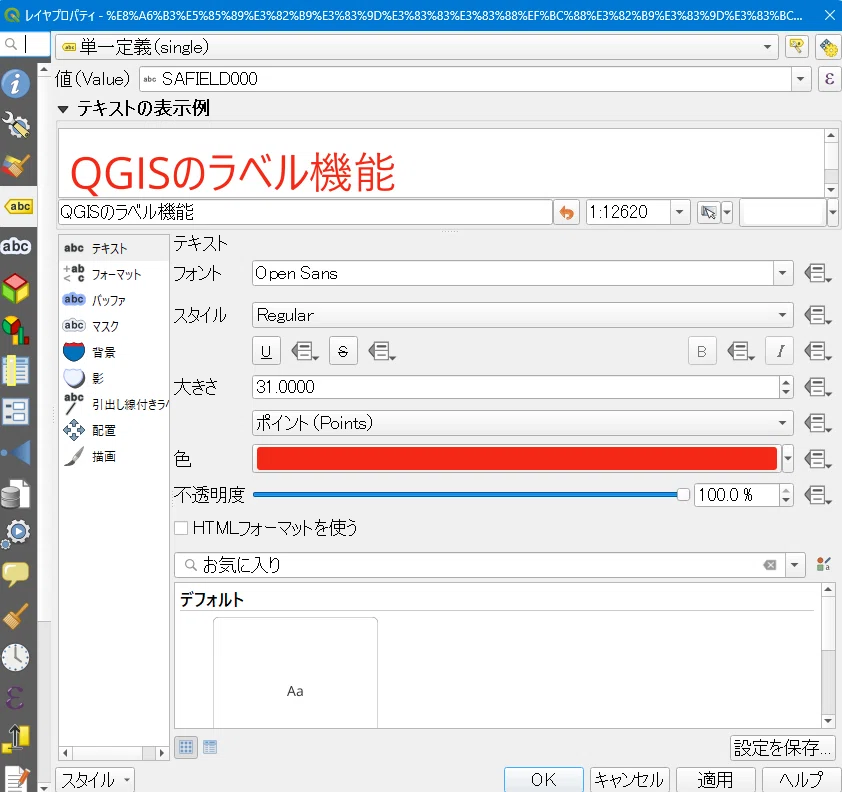
Task: Select the 配置 settings tab
Action: [113, 431]
